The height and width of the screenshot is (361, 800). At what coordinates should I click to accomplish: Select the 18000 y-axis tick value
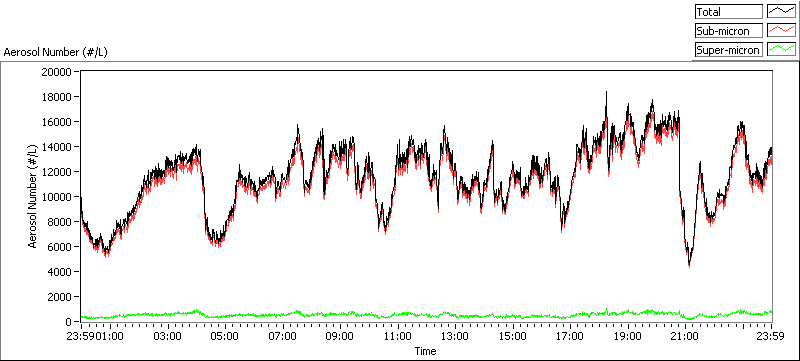point(58,96)
